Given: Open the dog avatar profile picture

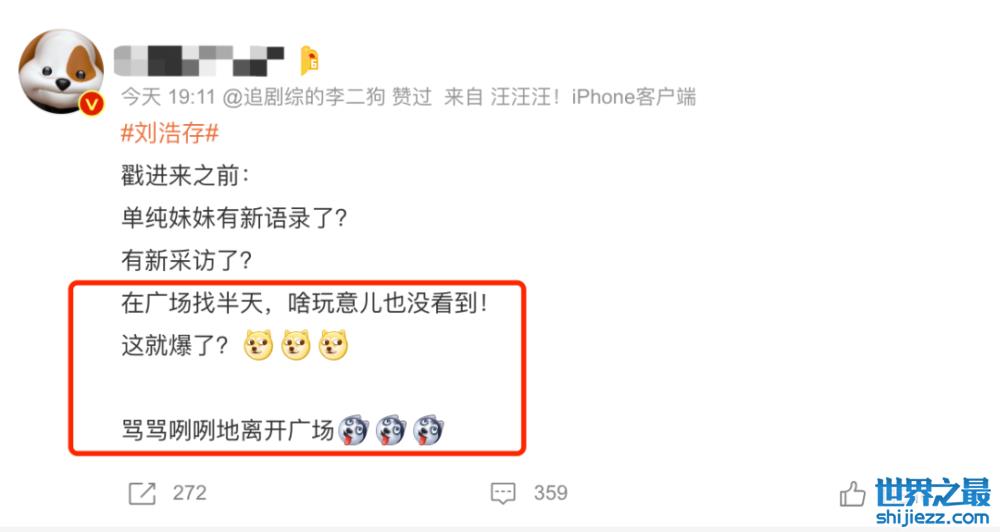Looking at the screenshot, I should (x=61, y=71).
